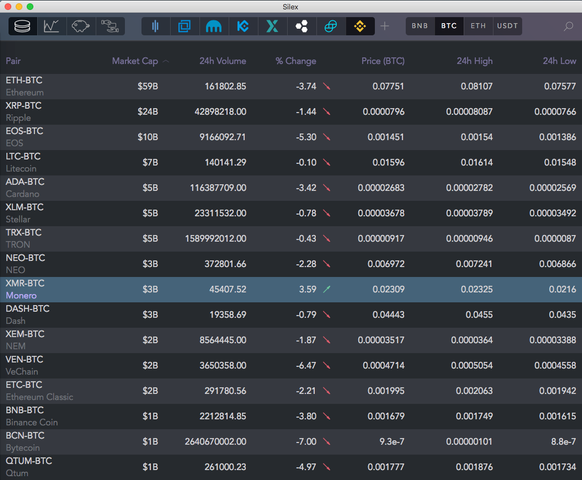Sort by % Change column

[296, 61]
